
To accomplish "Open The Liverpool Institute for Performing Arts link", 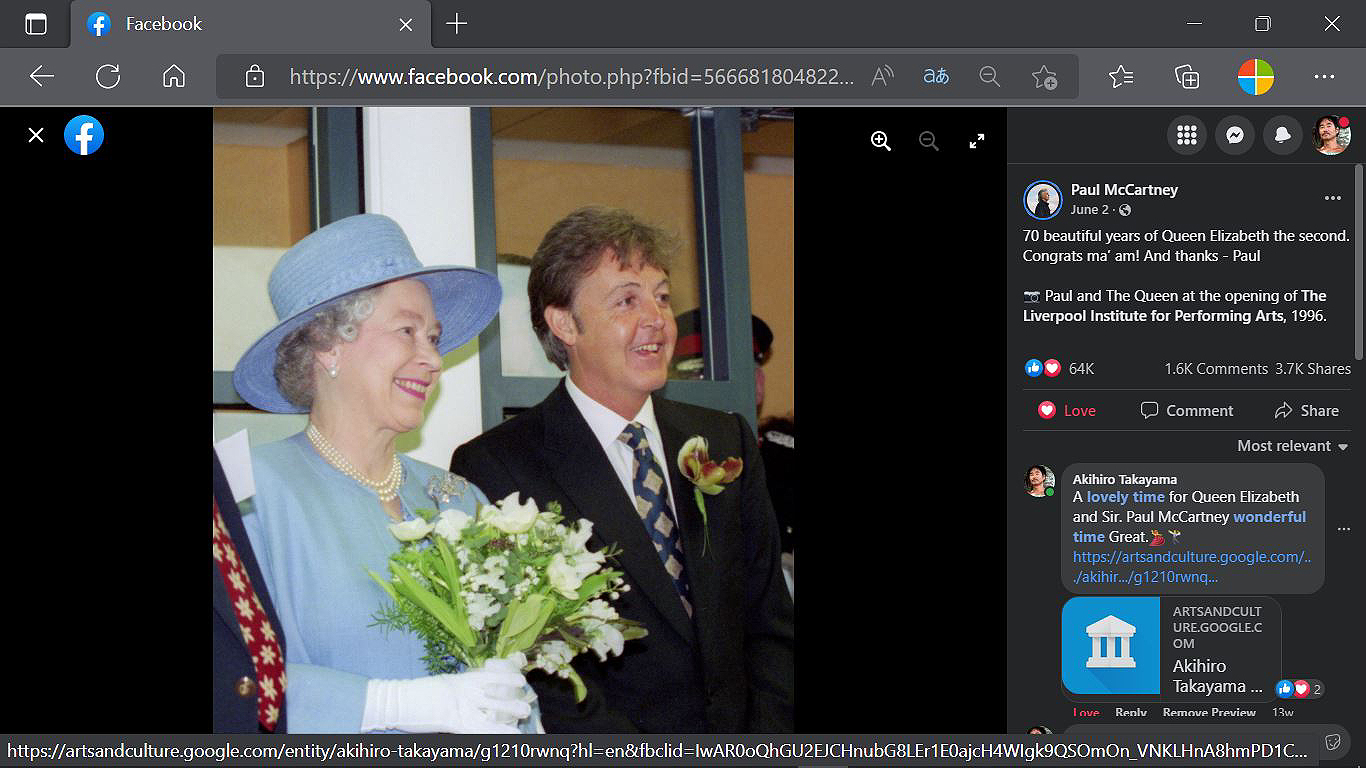I will coord(1175,306).
